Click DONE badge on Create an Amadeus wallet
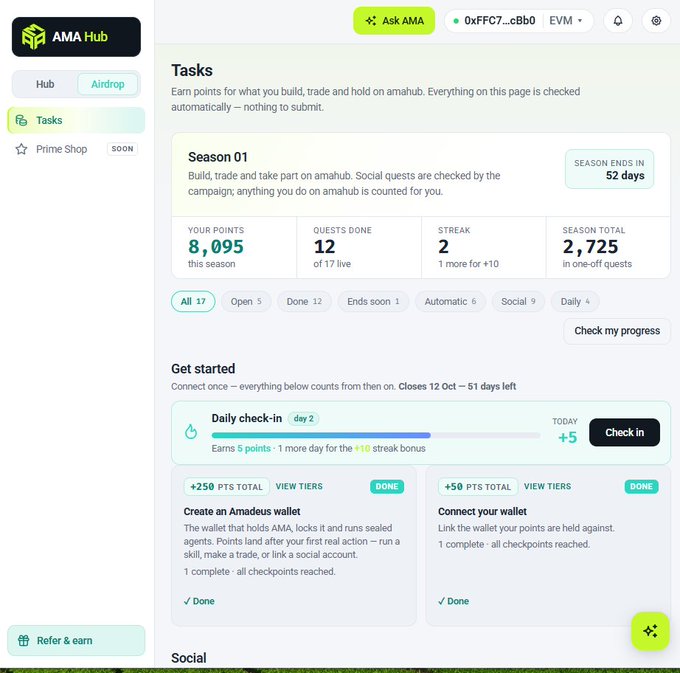The height and width of the screenshot is (673, 680). pyautogui.click(x=387, y=487)
